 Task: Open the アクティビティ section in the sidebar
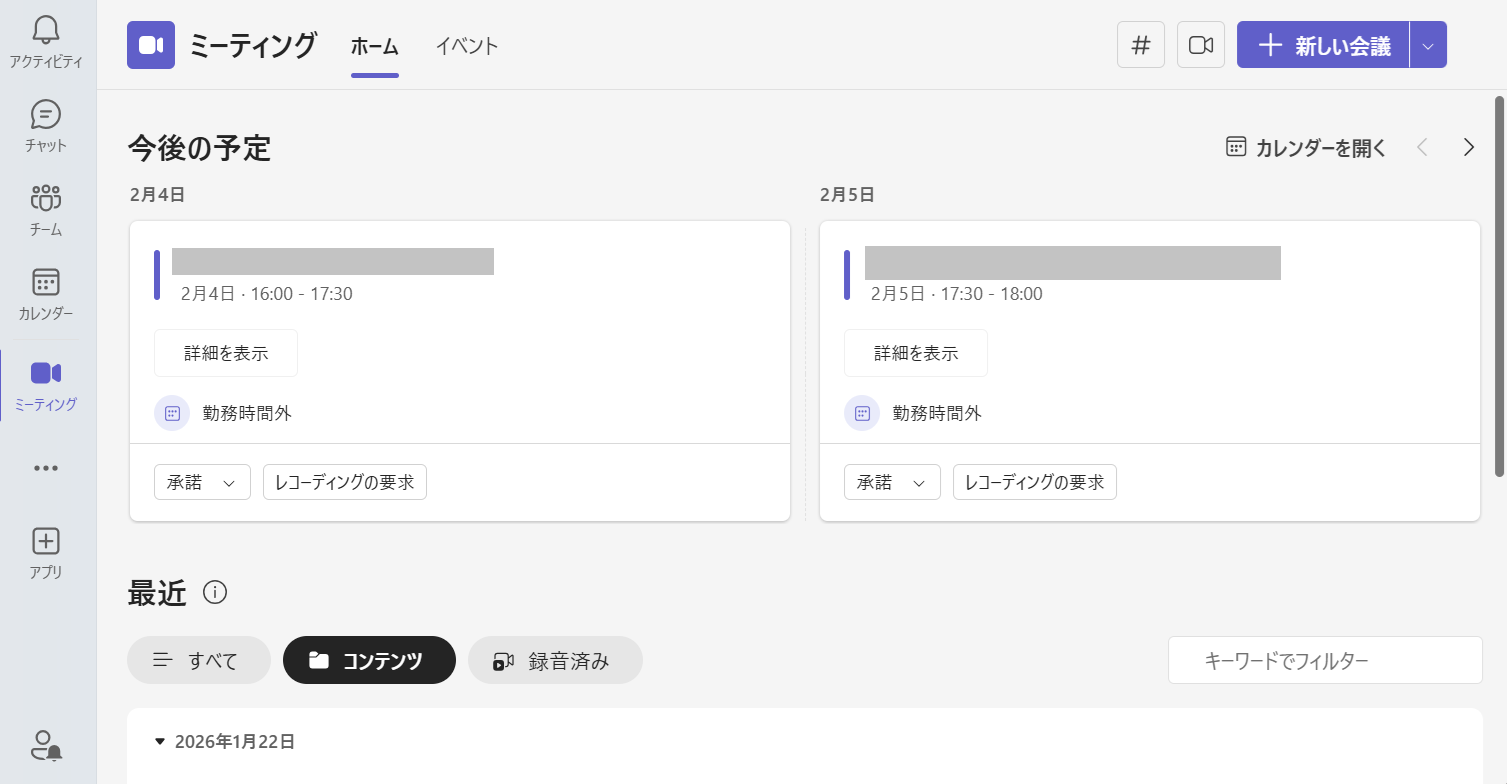[x=45, y=42]
